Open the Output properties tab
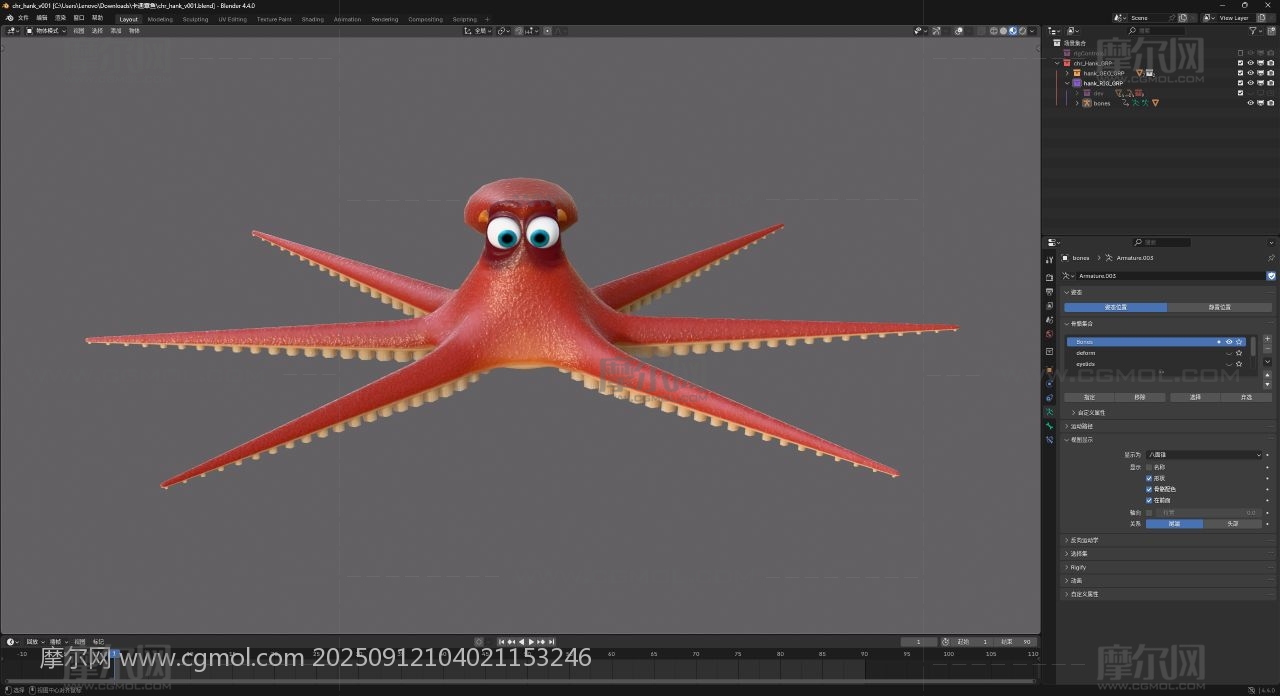This screenshot has width=1280, height=696. (x=1049, y=292)
